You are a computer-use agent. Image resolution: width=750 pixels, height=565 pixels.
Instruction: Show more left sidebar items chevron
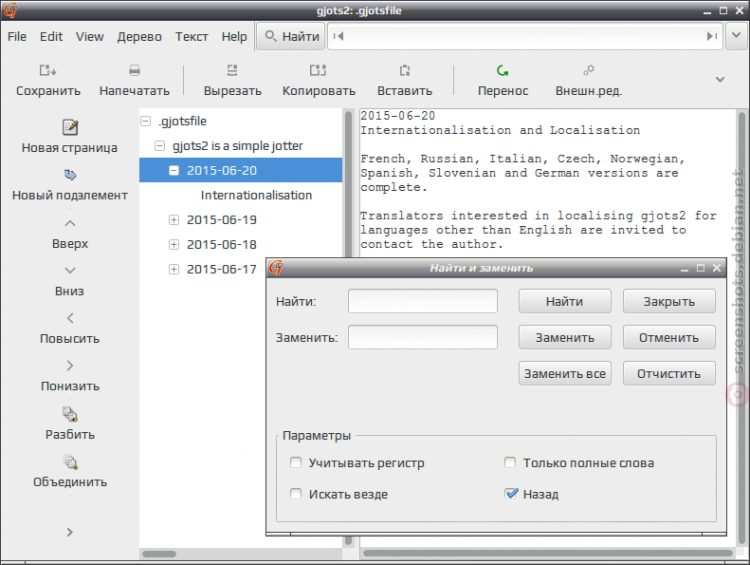coord(70,532)
